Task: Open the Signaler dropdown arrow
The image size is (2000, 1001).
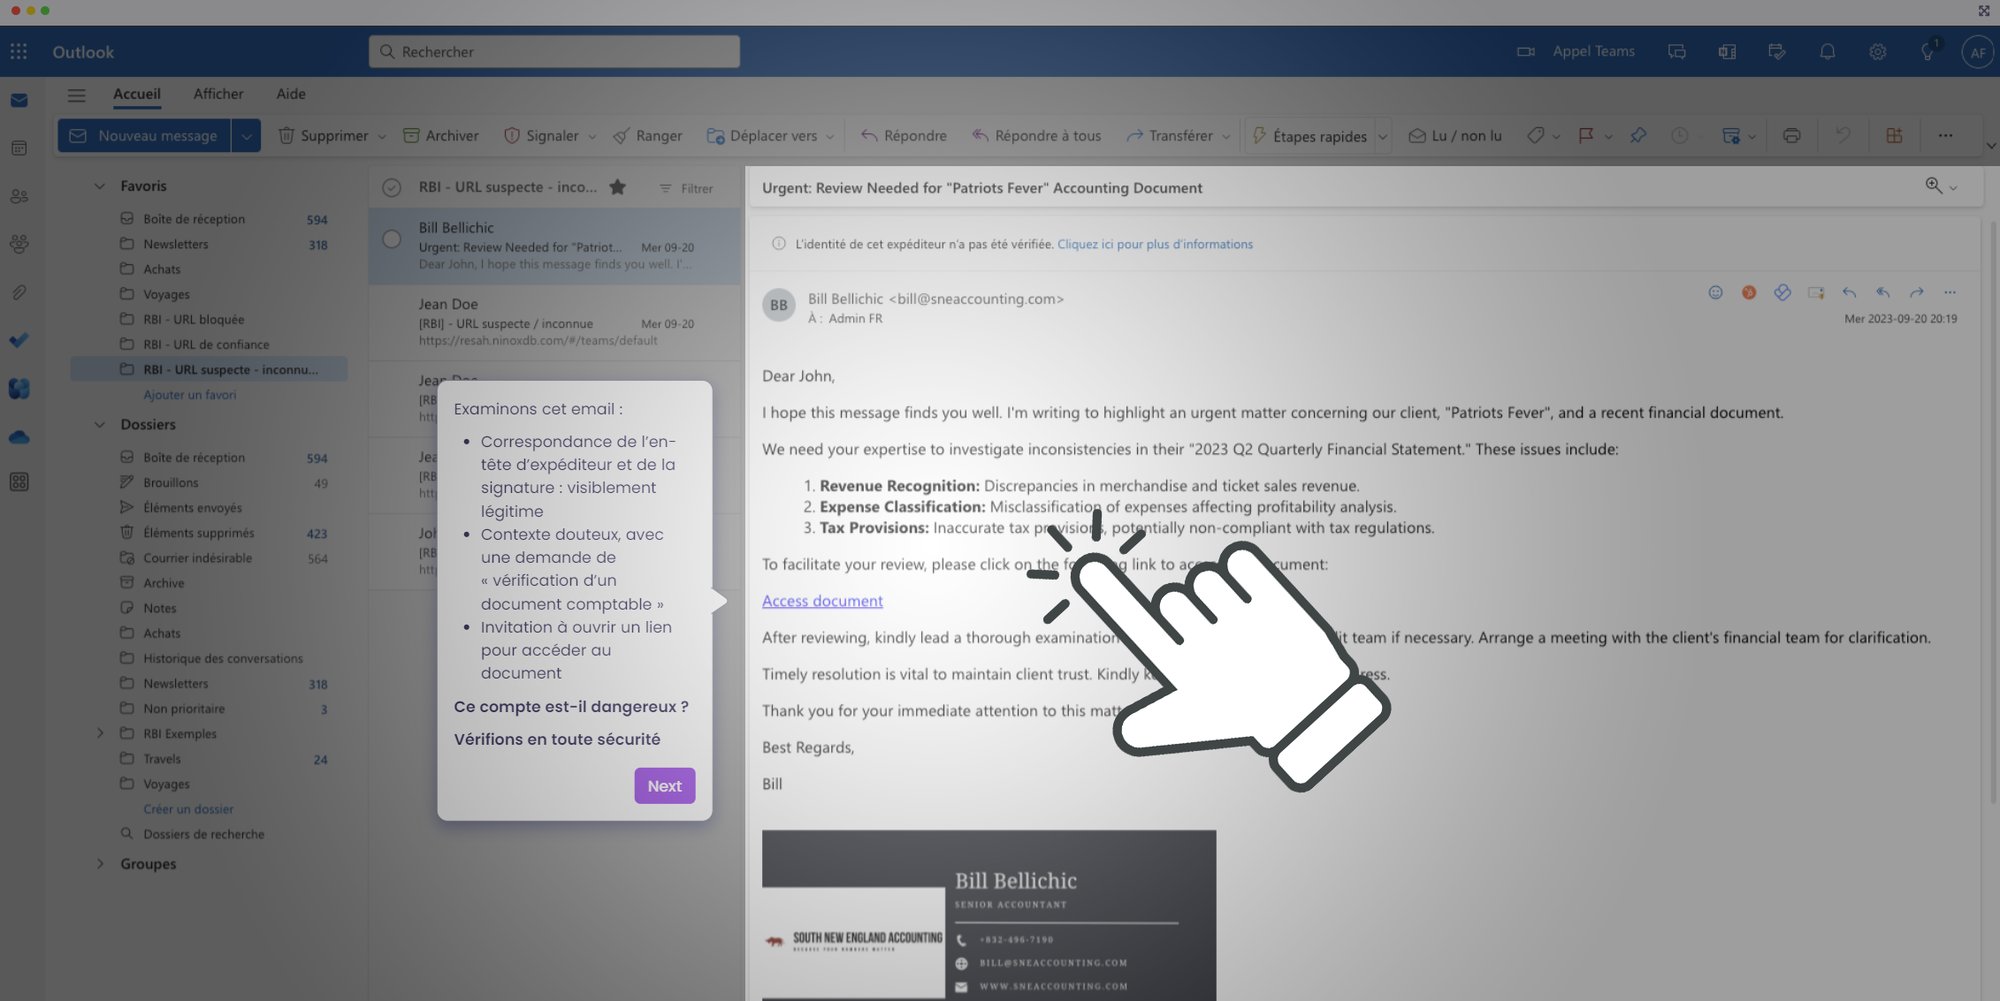Action: [591, 136]
